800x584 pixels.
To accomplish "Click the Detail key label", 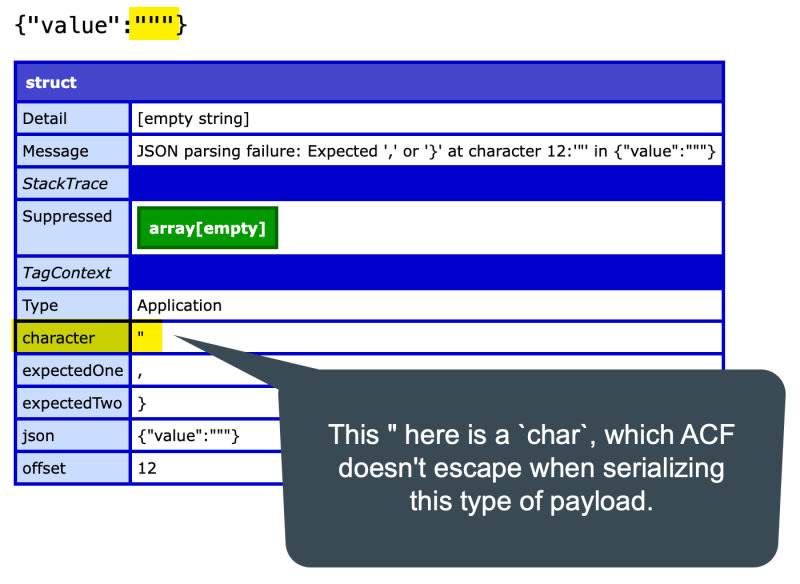I will pyautogui.click(x=45, y=119).
